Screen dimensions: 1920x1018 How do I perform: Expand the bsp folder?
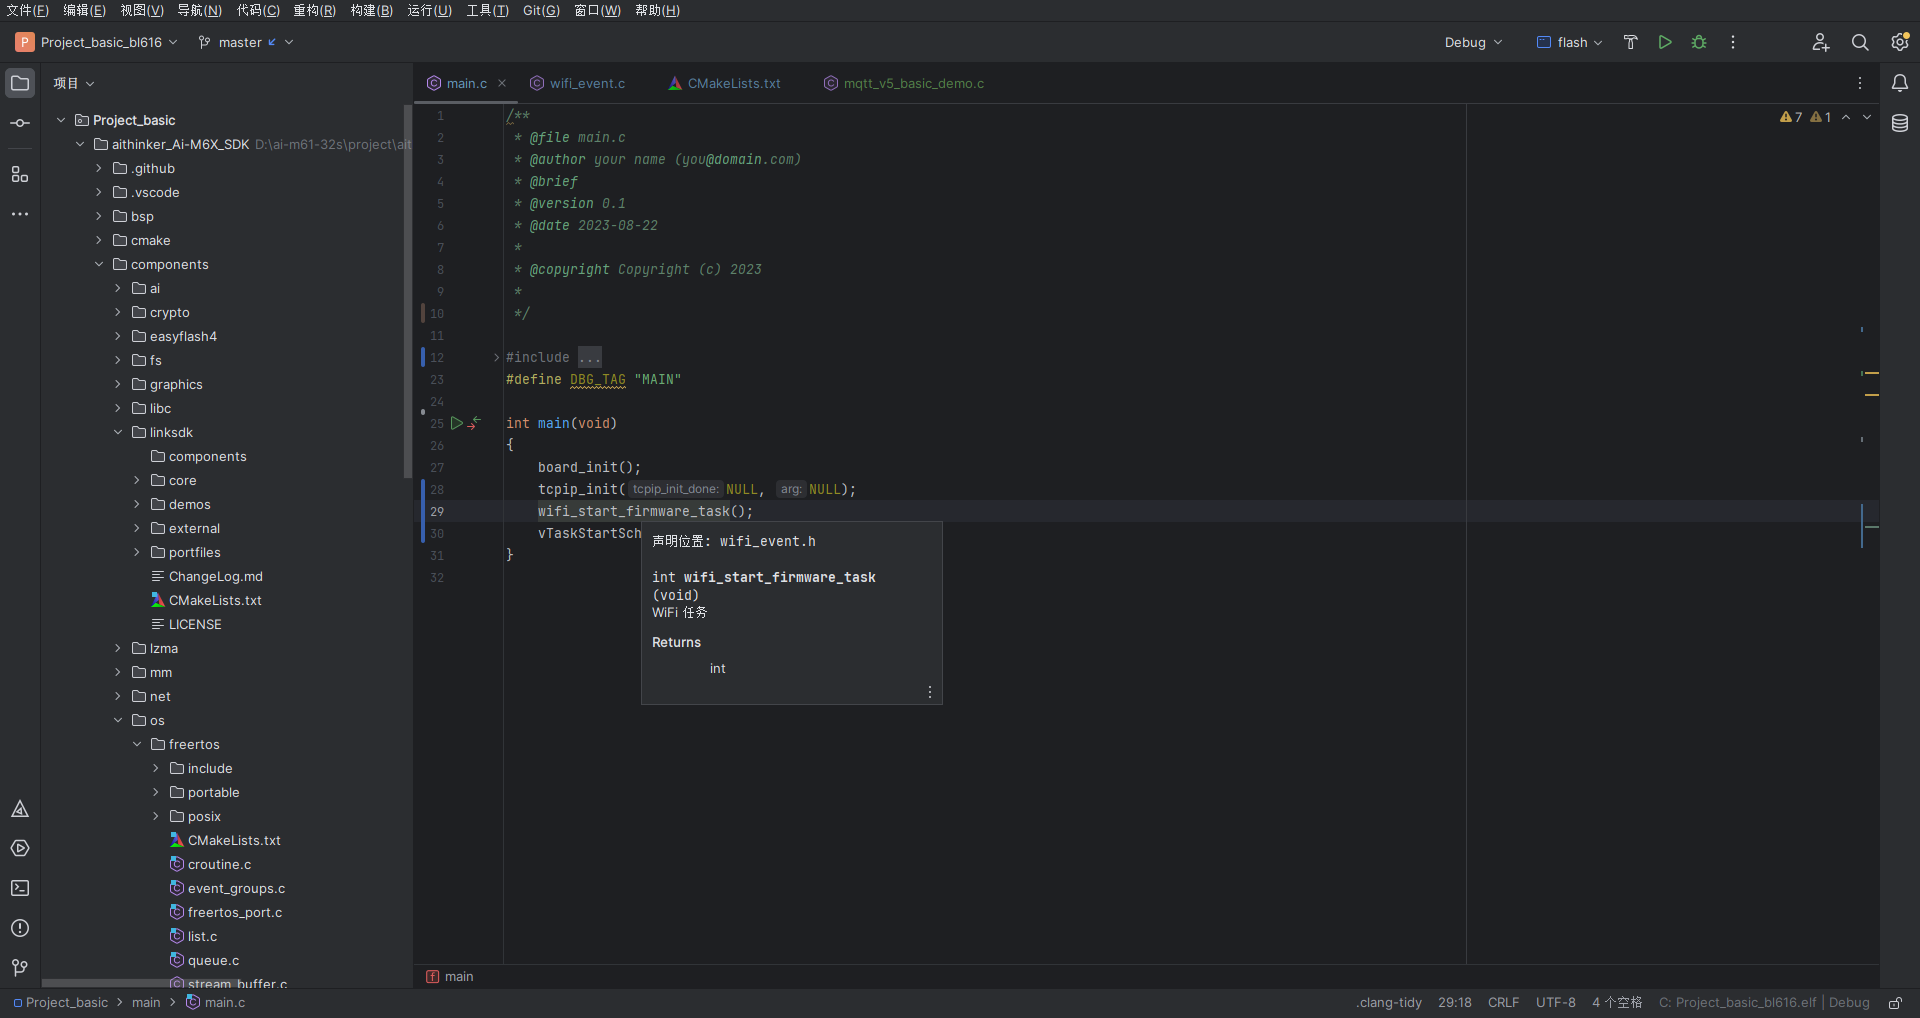tap(99, 216)
